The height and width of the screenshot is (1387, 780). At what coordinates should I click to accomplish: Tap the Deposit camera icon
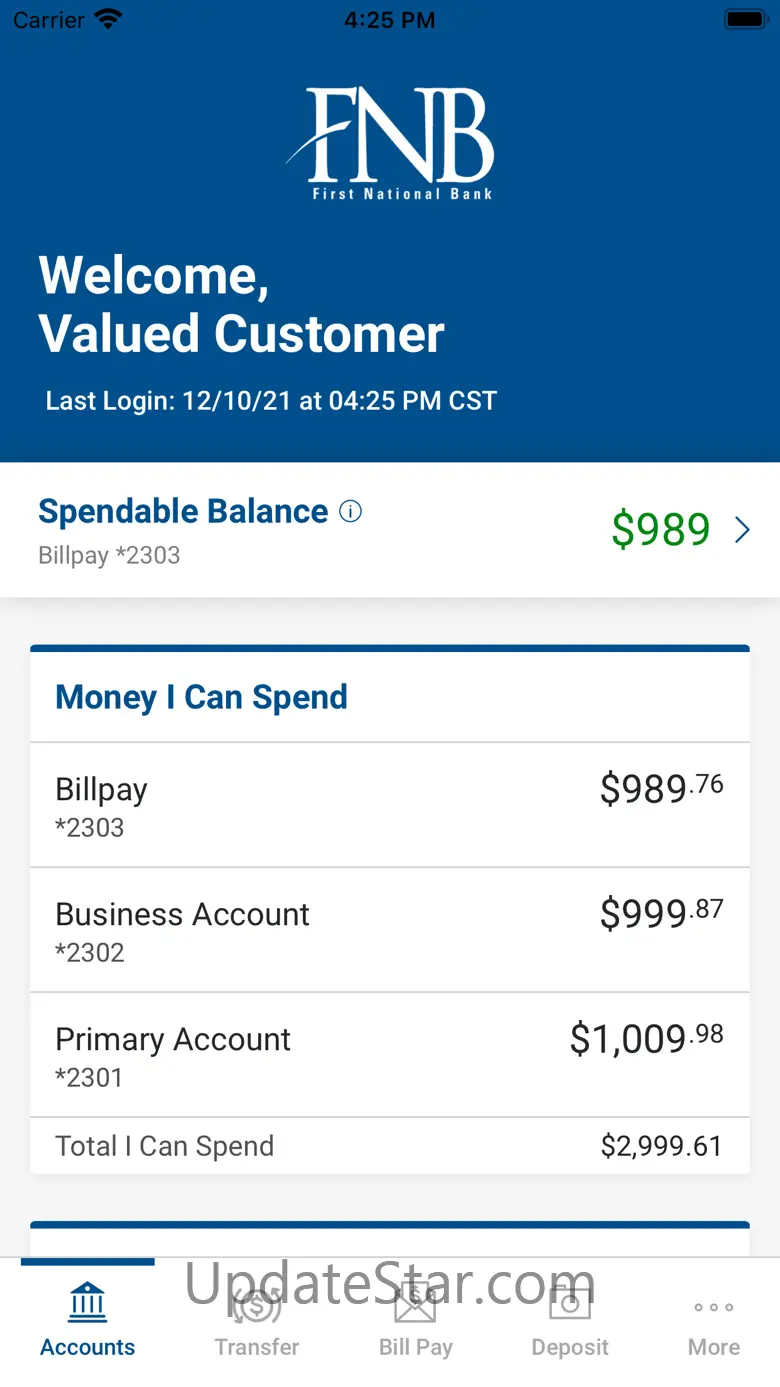tap(570, 1303)
